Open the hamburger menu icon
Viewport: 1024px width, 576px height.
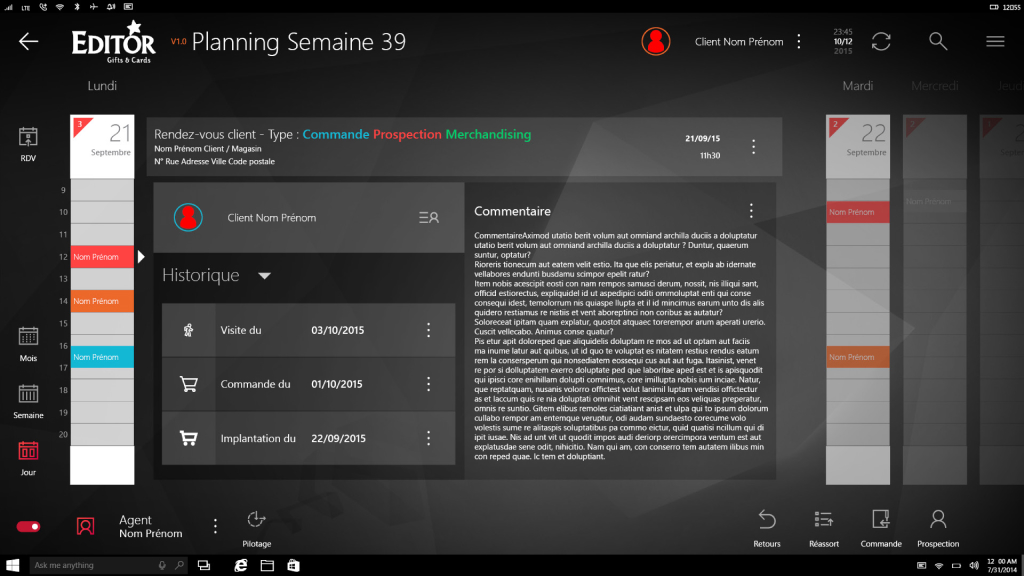[x=995, y=41]
